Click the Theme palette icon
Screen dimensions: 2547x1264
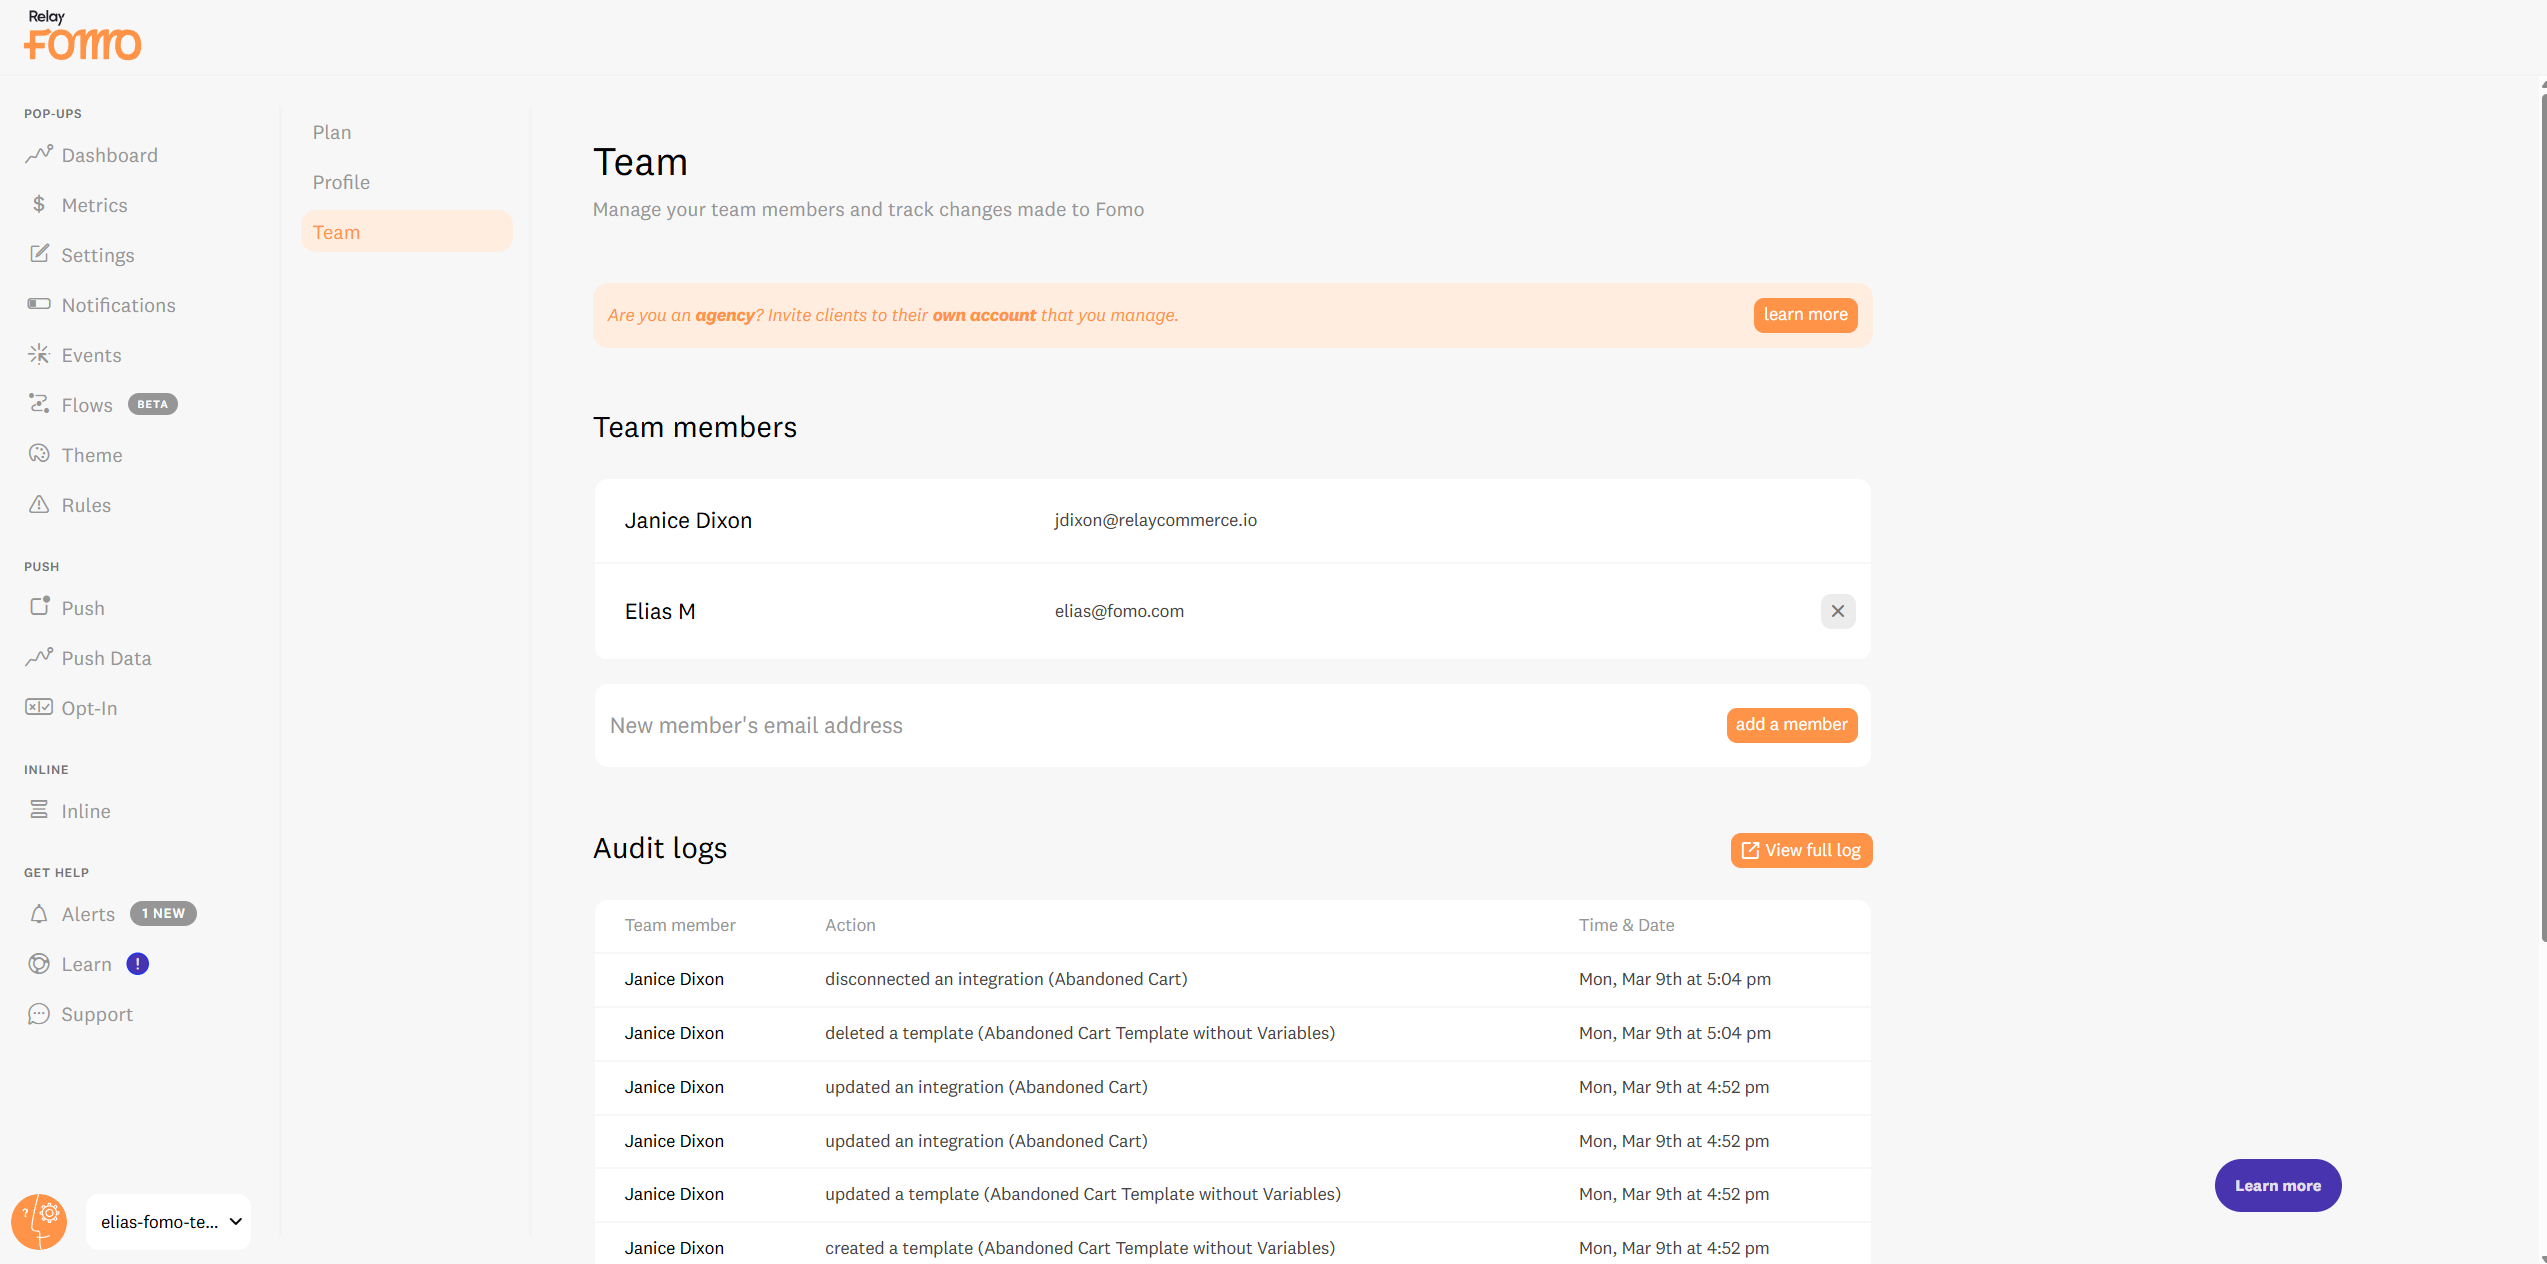(x=39, y=454)
